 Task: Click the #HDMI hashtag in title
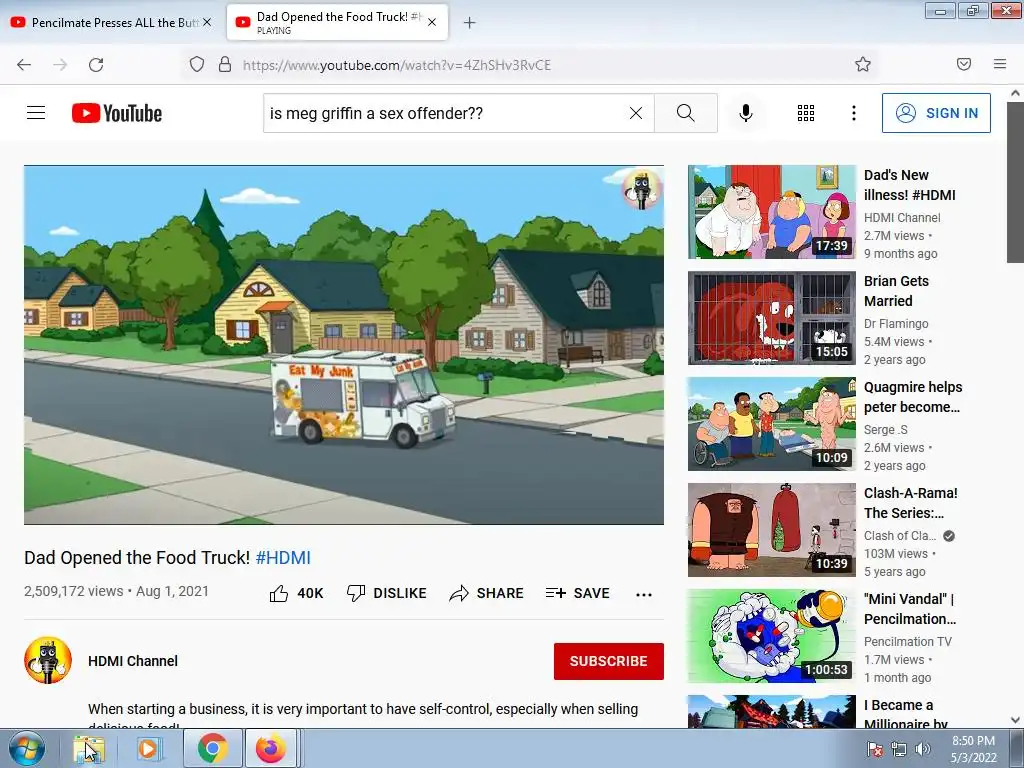click(x=283, y=558)
